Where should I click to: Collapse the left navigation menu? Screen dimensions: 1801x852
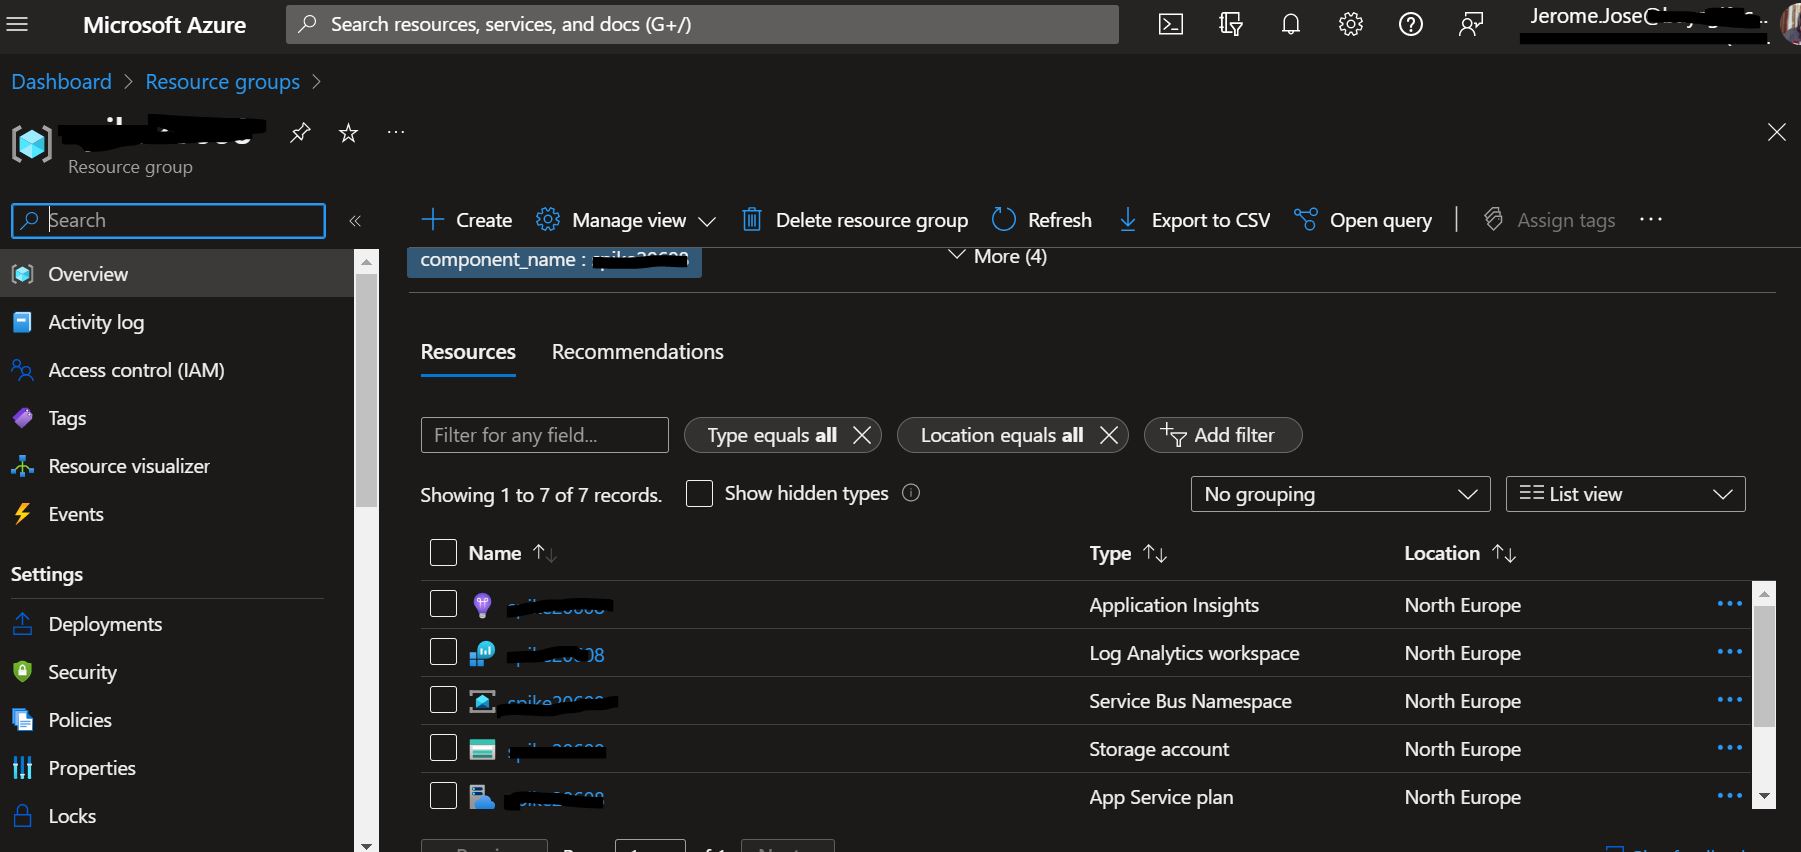(x=355, y=220)
